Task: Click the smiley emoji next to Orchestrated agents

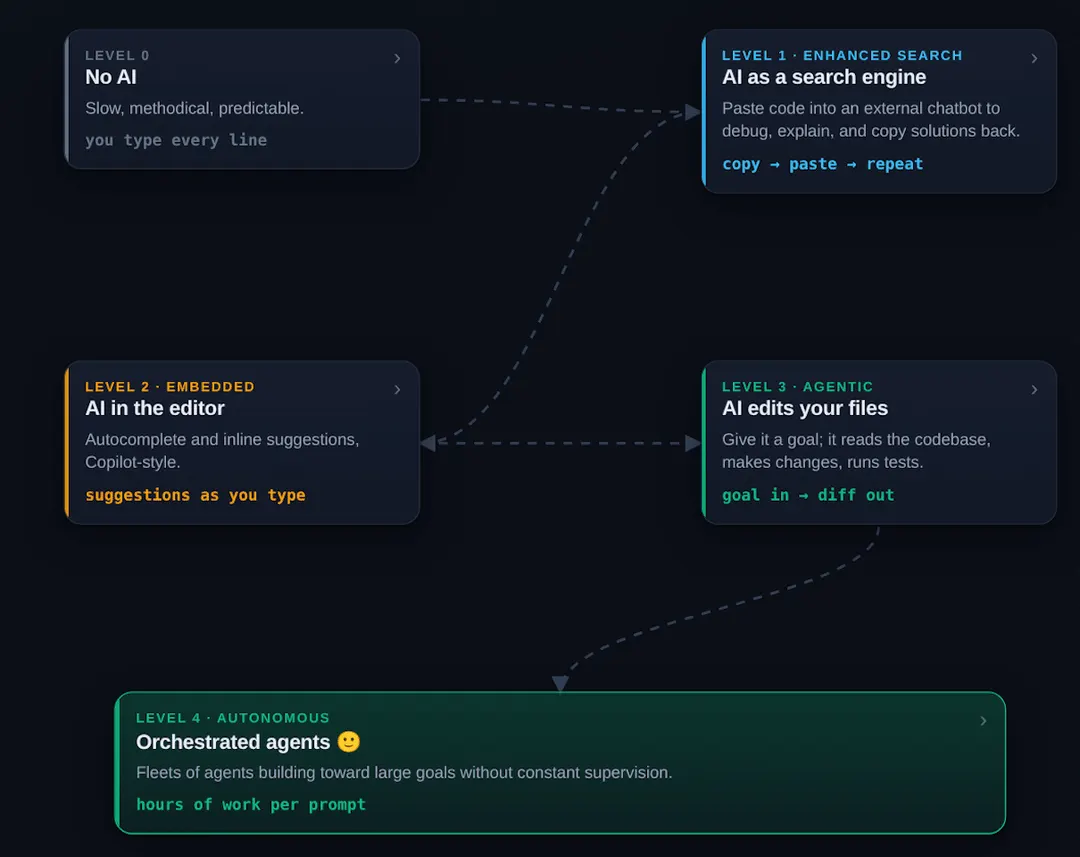Action: [x=349, y=742]
